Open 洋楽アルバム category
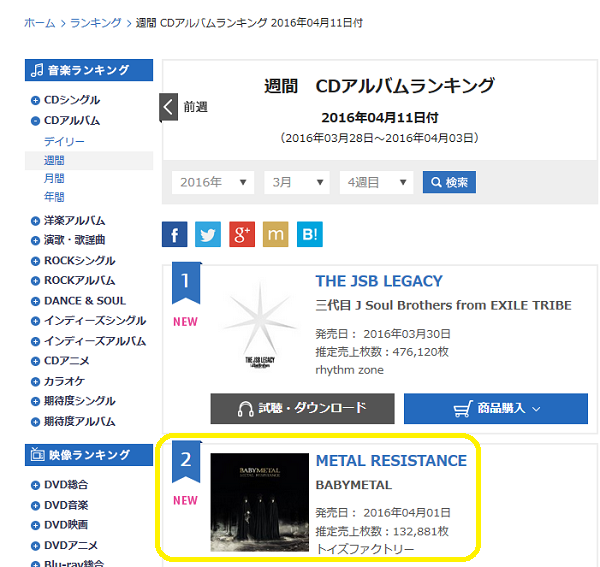 pyautogui.click(x=75, y=221)
